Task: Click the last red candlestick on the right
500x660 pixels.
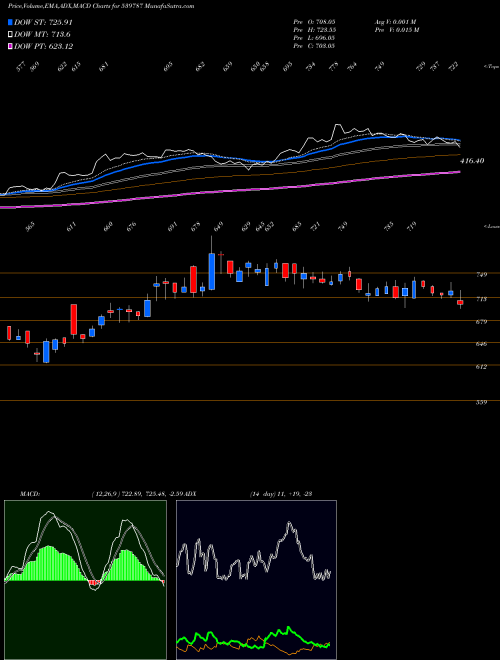Action: click(x=460, y=303)
